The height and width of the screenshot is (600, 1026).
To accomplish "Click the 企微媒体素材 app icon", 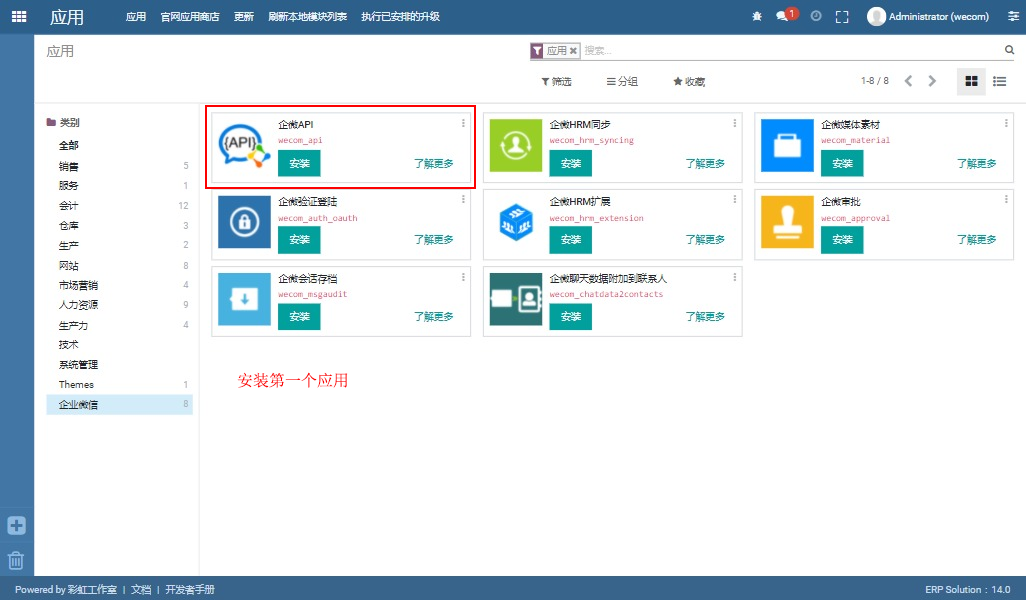I will (787, 146).
